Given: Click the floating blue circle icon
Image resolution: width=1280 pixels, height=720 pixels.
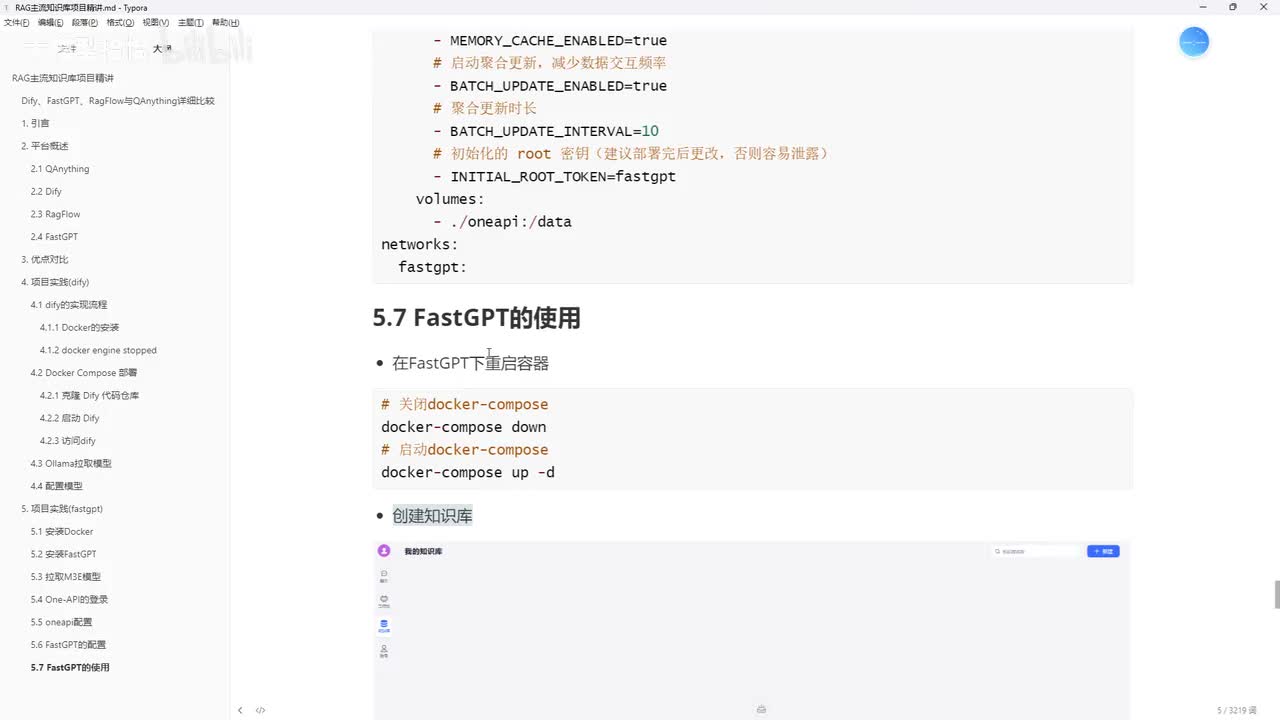Looking at the screenshot, I should click(x=1194, y=42).
